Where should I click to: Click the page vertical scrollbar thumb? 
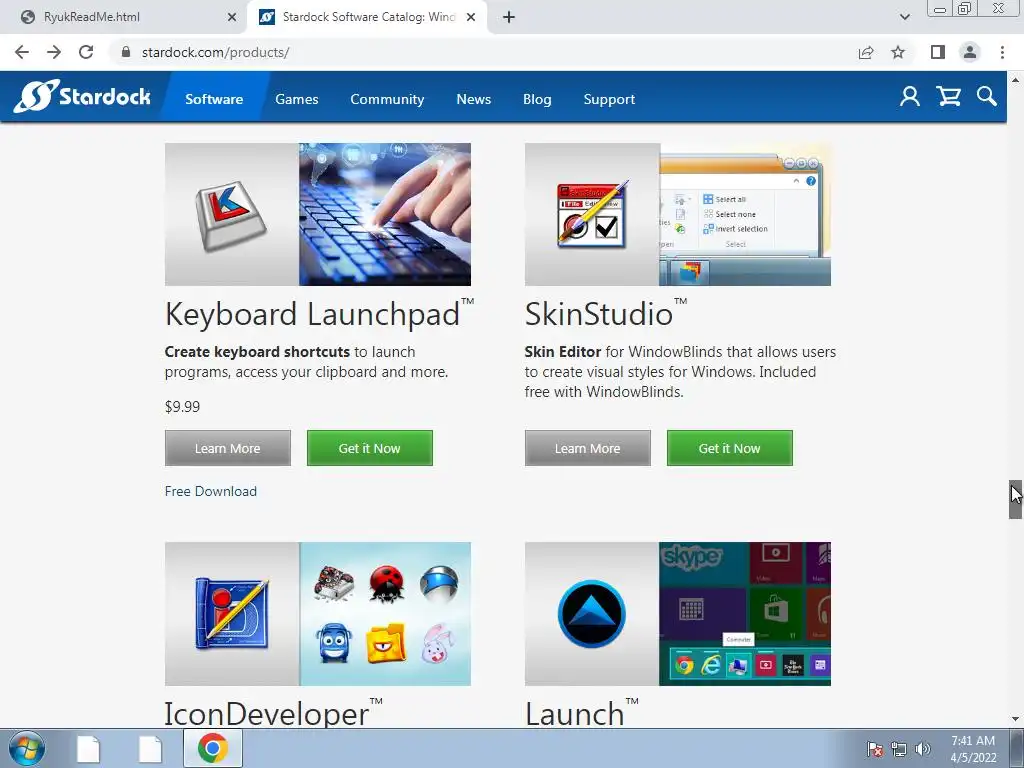tap(1015, 500)
